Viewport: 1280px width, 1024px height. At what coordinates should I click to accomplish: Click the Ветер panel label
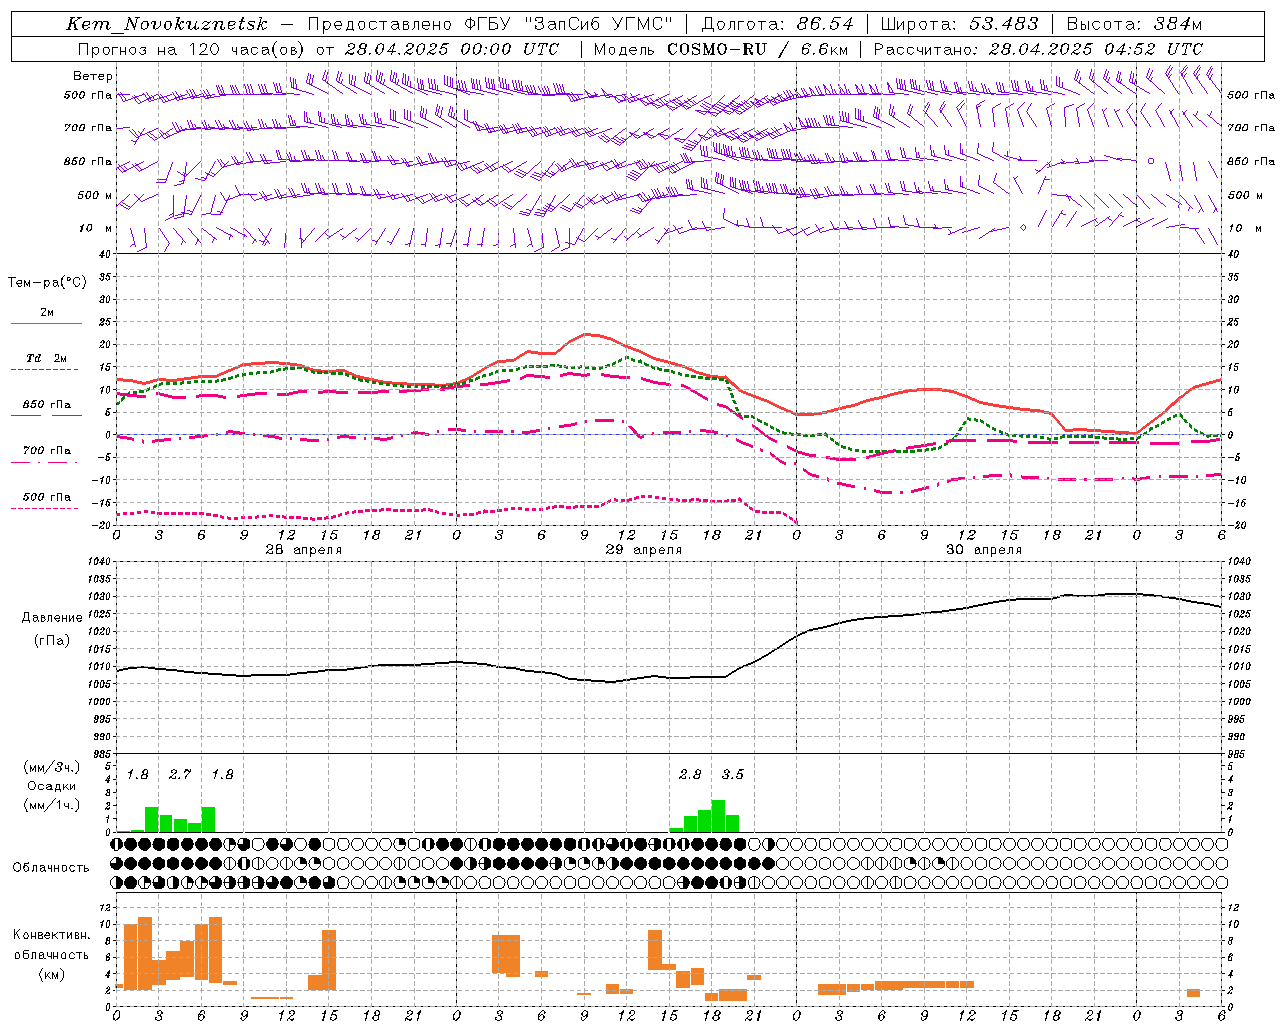tap(92, 76)
